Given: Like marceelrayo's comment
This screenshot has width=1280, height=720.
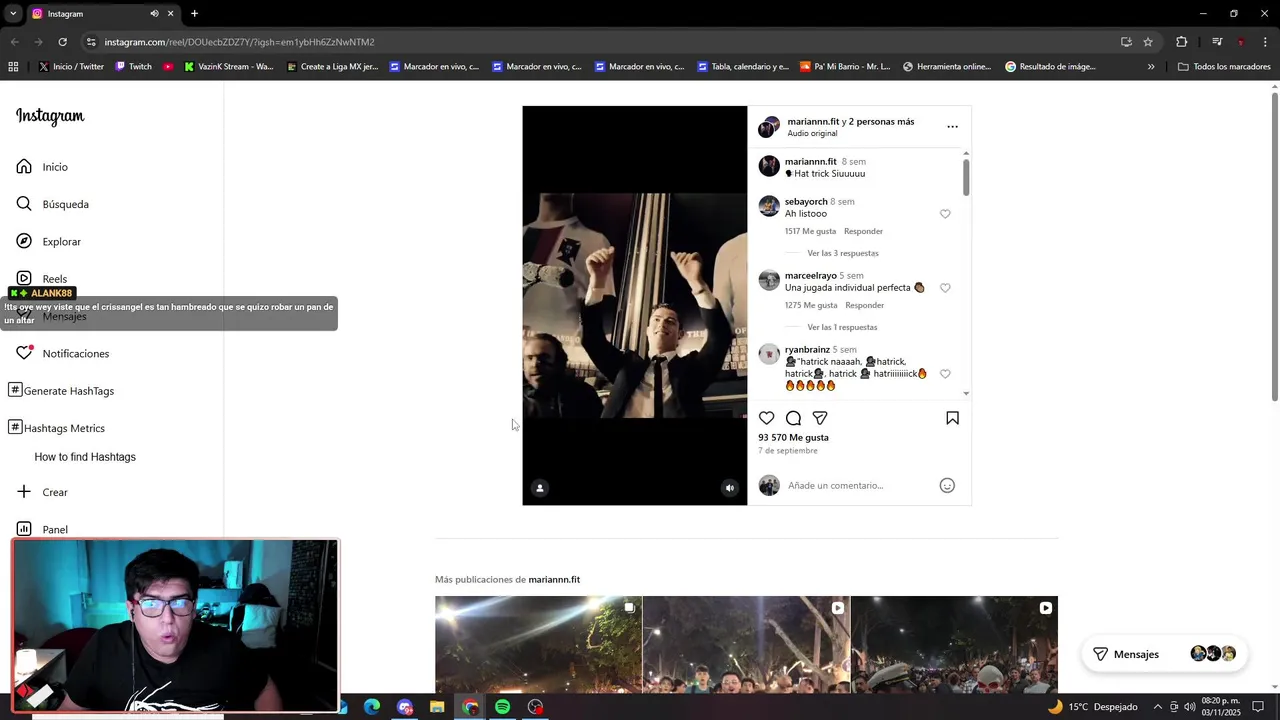Looking at the screenshot, I should pyautogui.click(x=945, y=288).
